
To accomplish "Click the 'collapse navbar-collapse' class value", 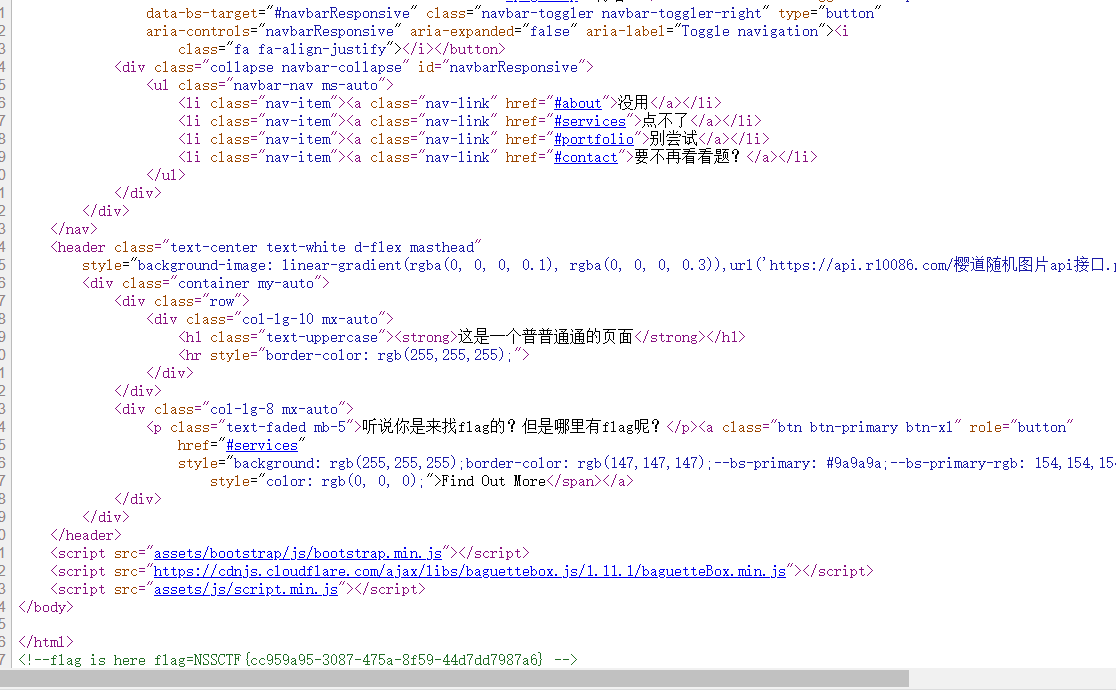I will tap(305, 68).
